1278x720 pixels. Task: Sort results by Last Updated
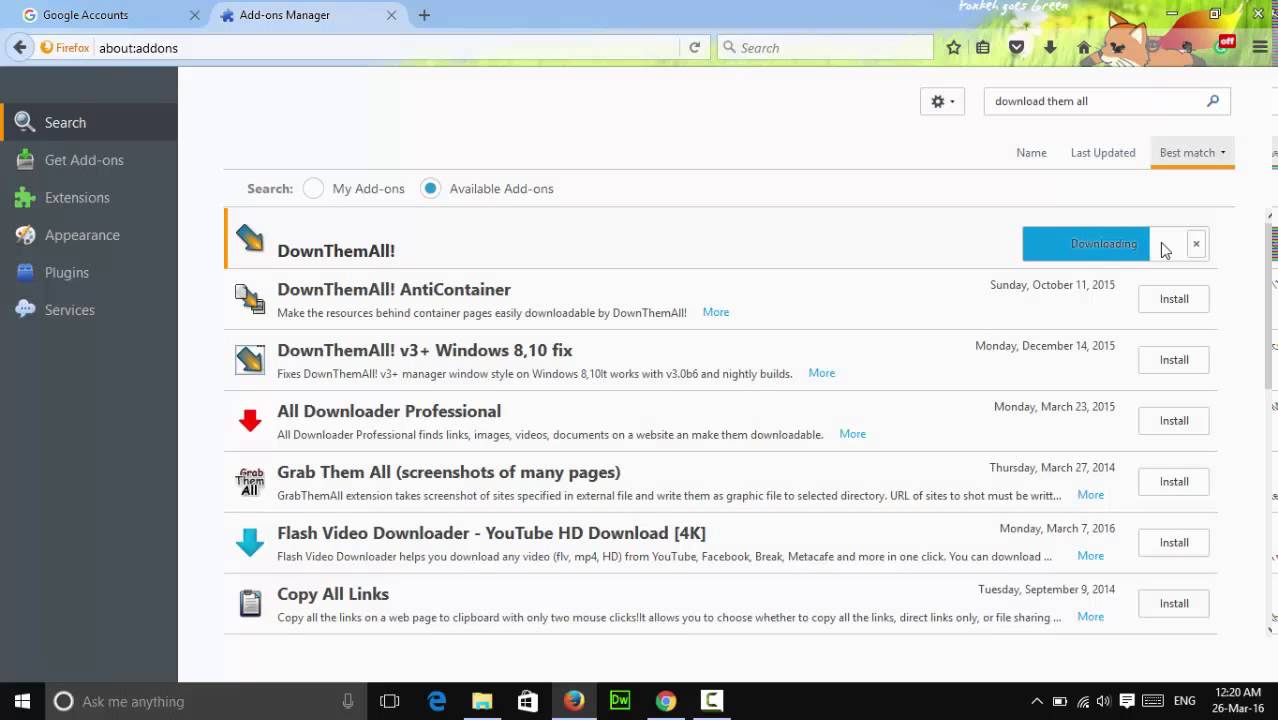click(1103, 153)
